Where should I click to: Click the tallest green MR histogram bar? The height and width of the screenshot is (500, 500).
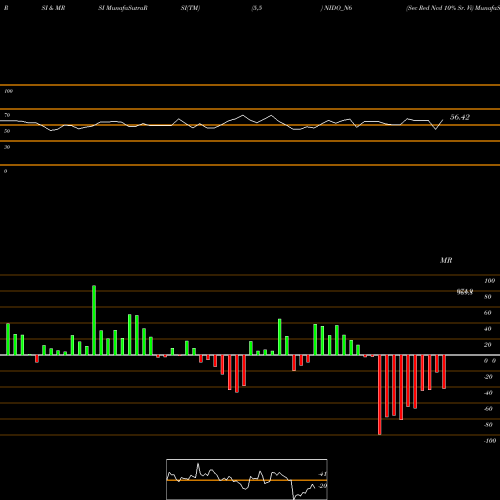click(94, 320)
